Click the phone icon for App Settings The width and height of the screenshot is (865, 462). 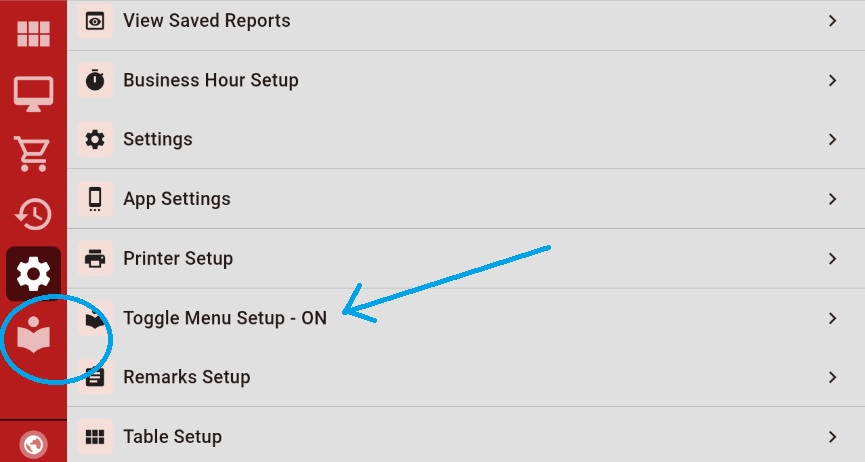(95, 199)
